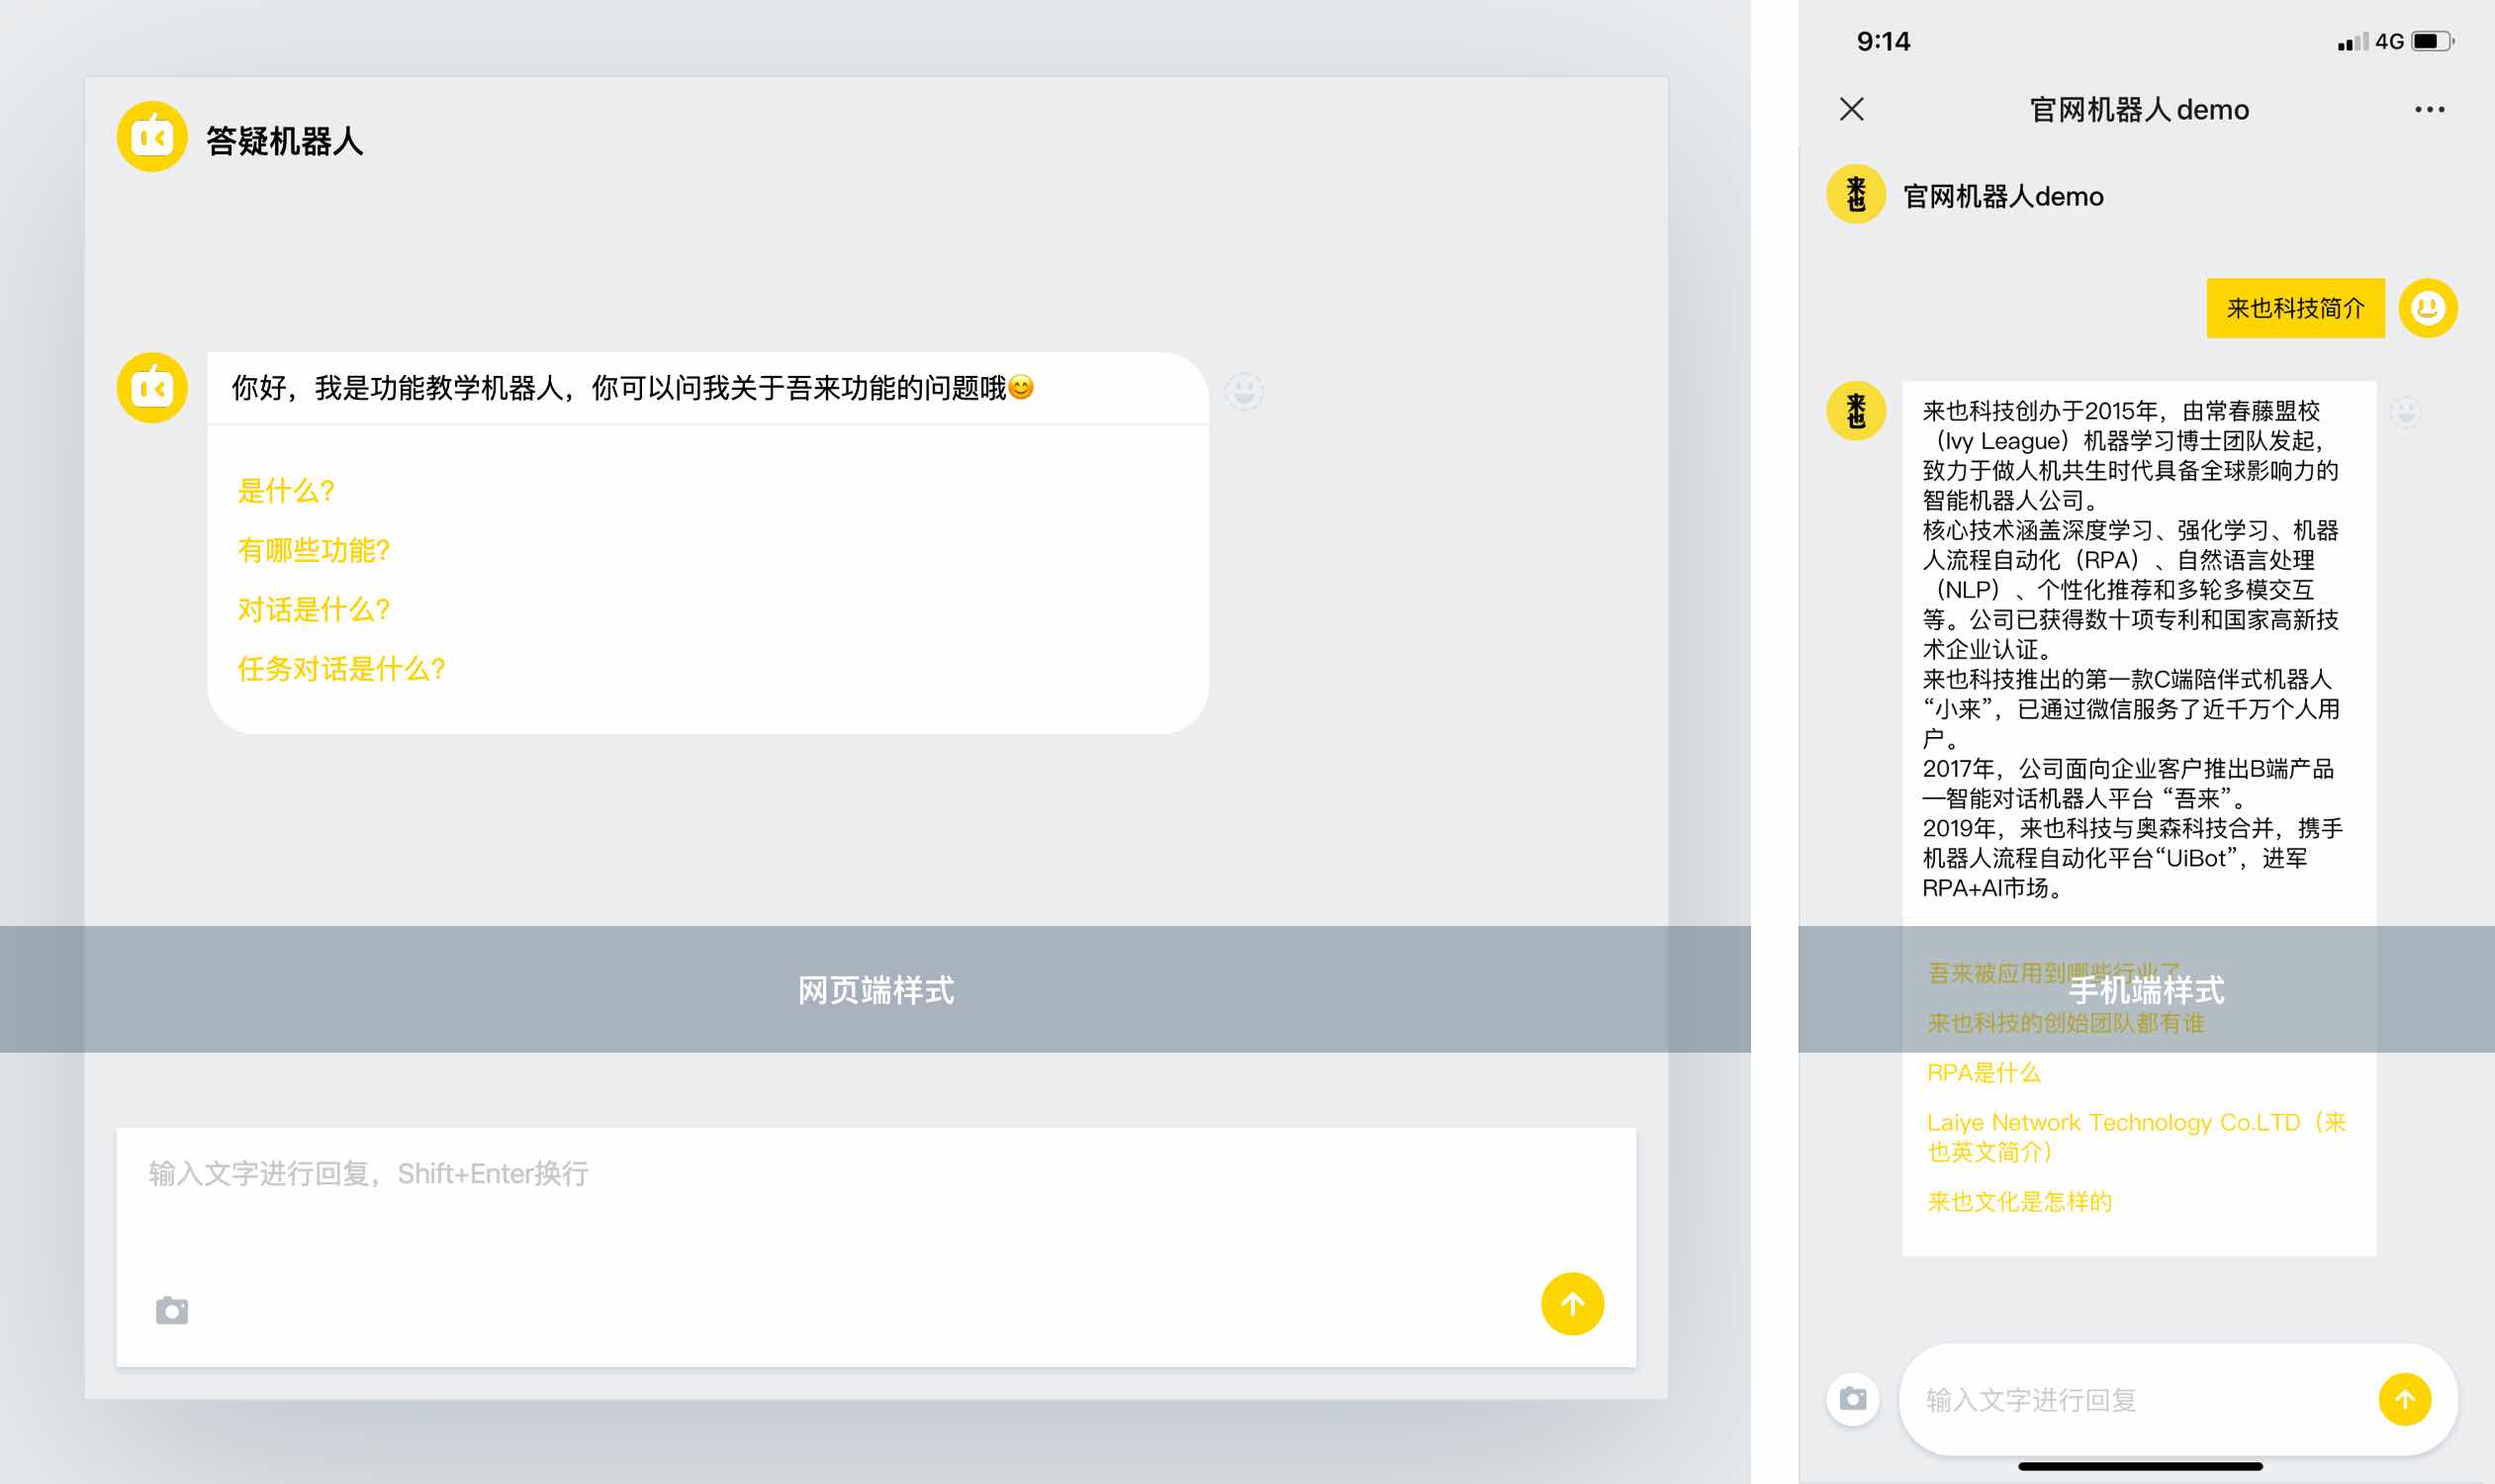Tap the 来也文化是怎样的 suggestion
Image resolution: width=2495 pixels, height=1484 pixels.
[x=2020, y=1202]
